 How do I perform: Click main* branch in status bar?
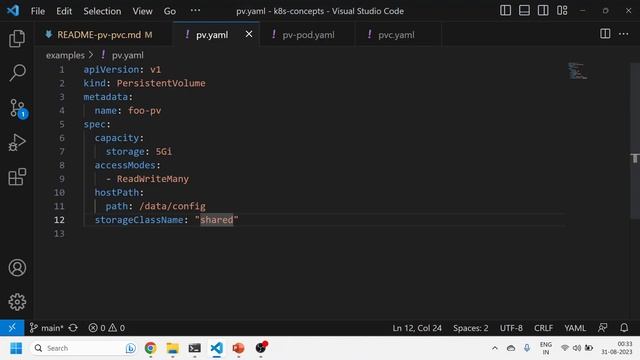pos(47,328)
